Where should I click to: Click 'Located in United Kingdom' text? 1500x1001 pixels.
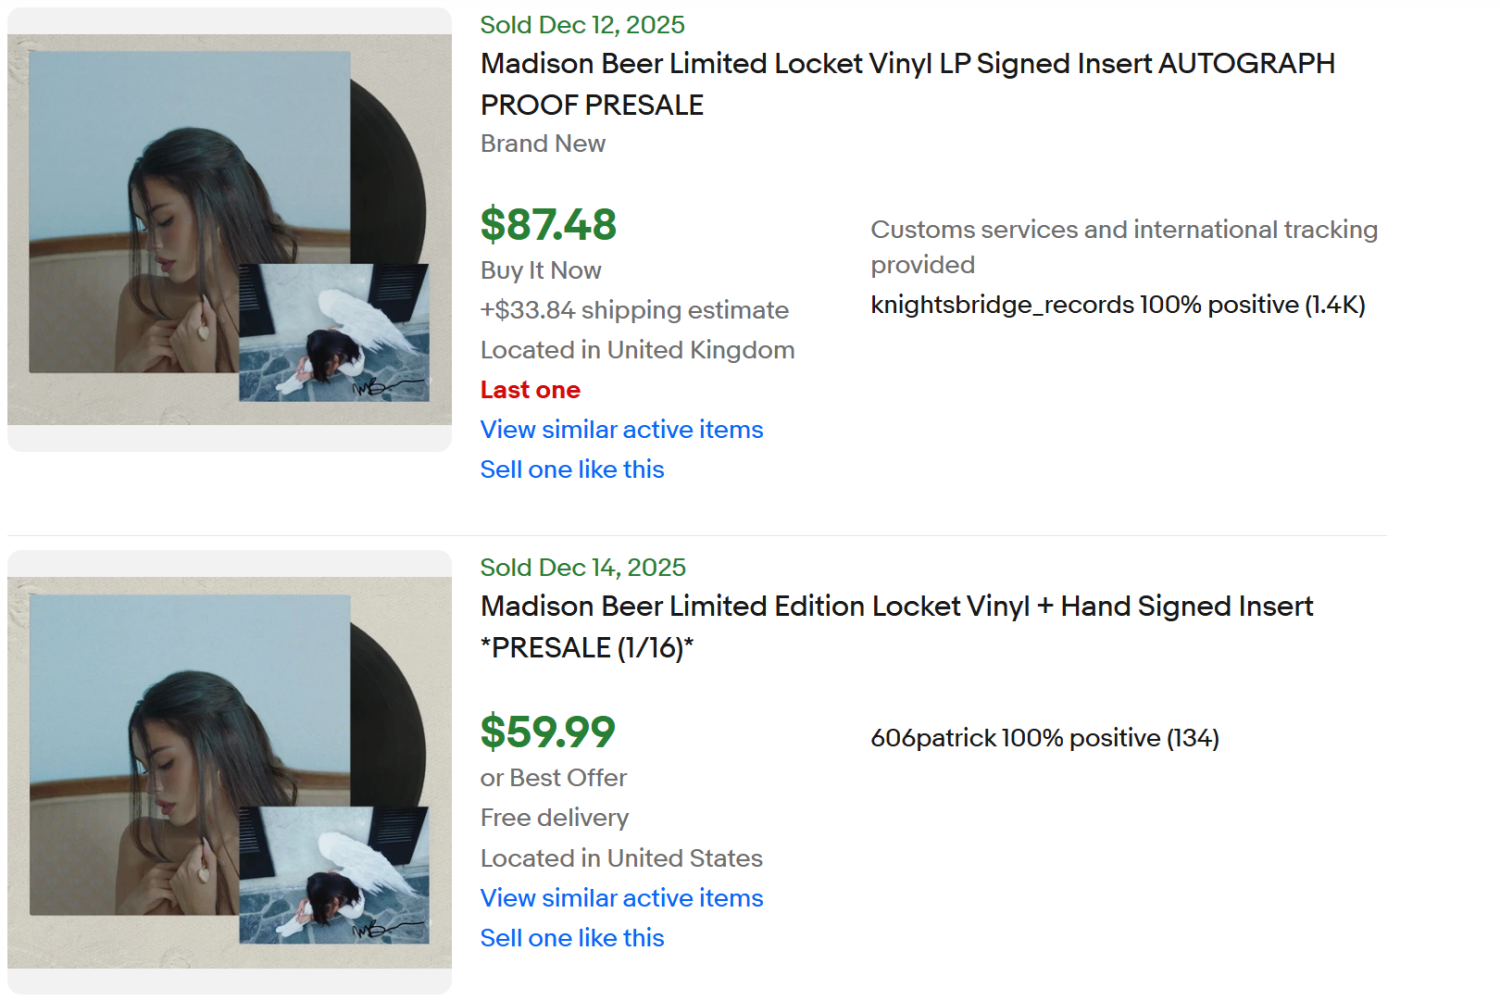tap(637, 349)
